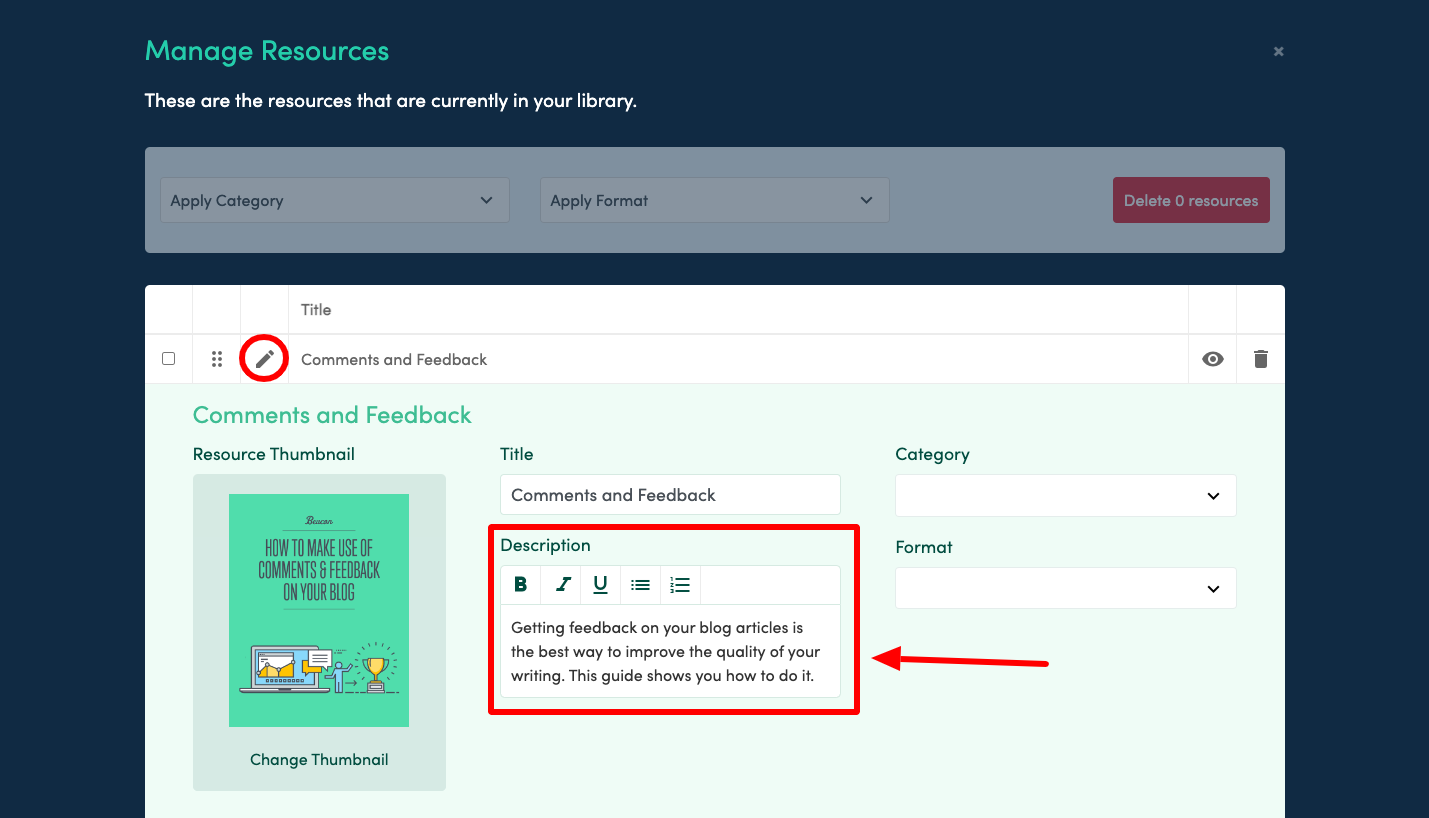The image size is (1429, 818).
Task: Click the Underline icon in the Description editor
Action: coord(600,584)
